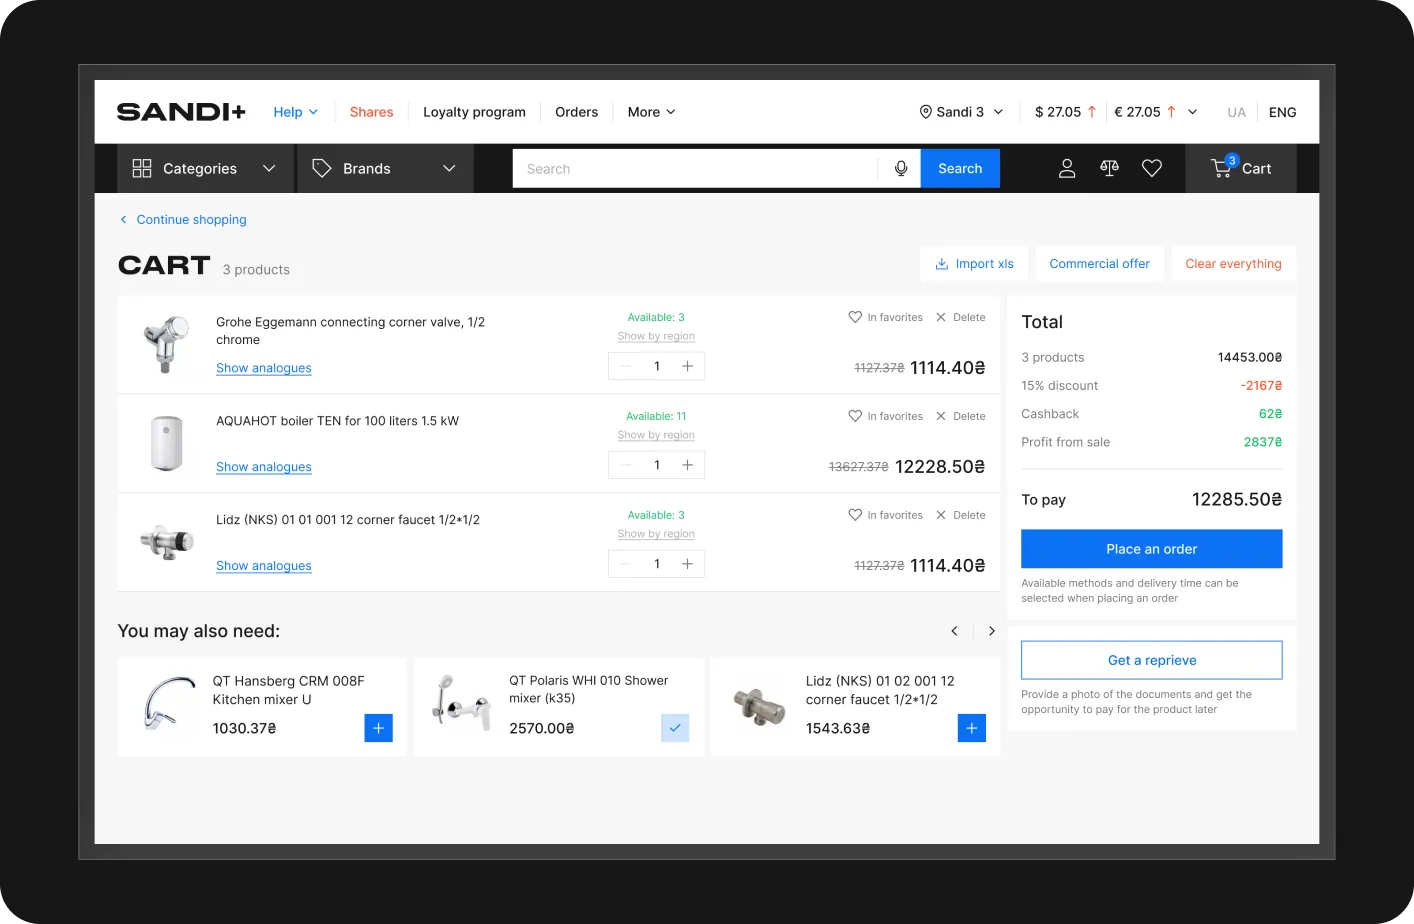Open the Loyalty program menu item
The image size is (1414, 924).
(474, 112)
